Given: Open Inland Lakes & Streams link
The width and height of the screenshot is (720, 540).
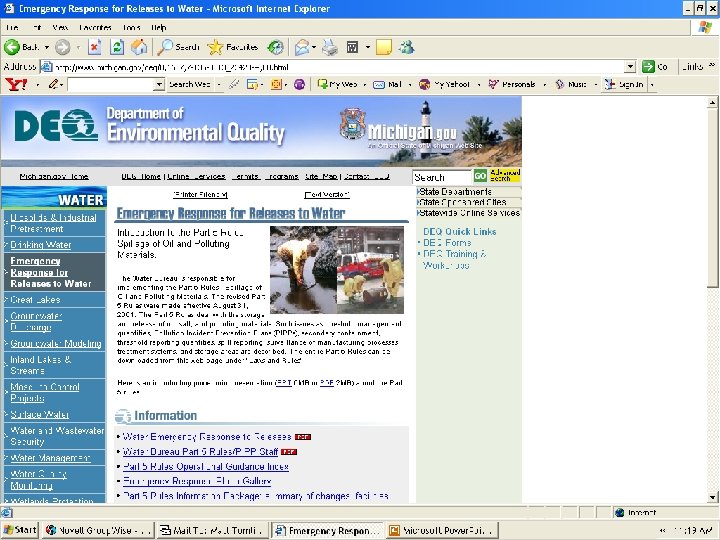Looking at the screenshot, I should 40,365.
